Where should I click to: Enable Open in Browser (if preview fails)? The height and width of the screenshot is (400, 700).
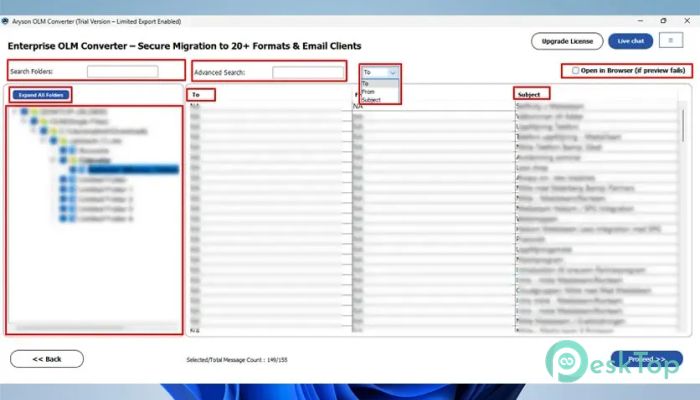pyautogui.click(x=575, y=71)
